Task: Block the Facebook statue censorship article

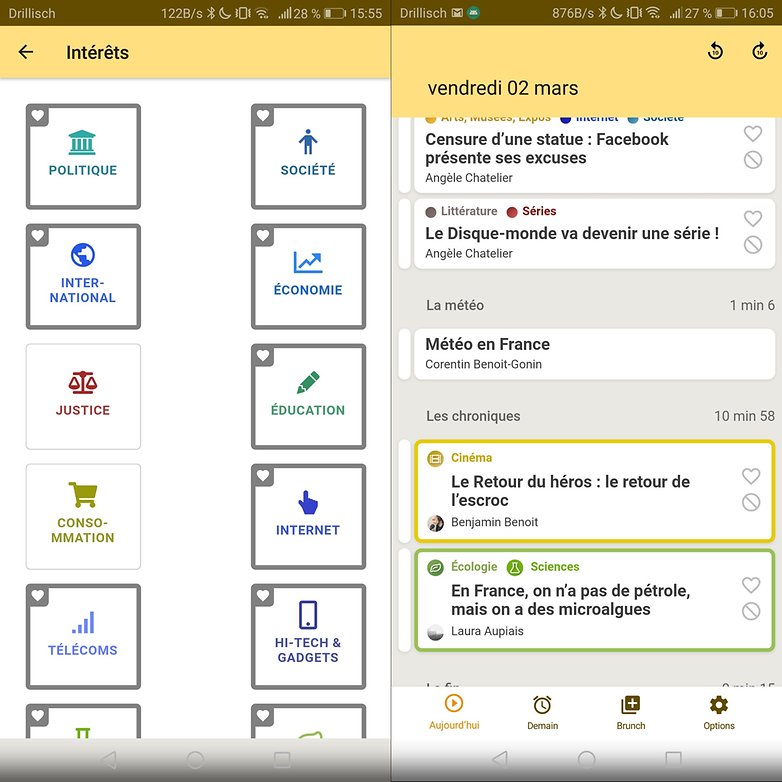Action: [x=753, y=160]
